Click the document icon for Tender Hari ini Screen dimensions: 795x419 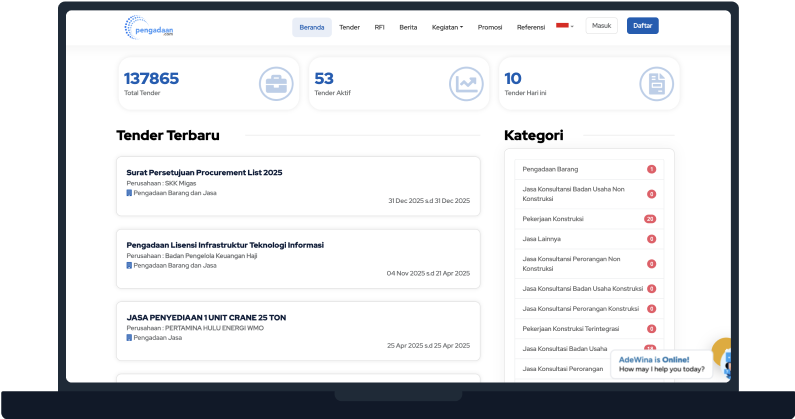[x=657, y=84]
